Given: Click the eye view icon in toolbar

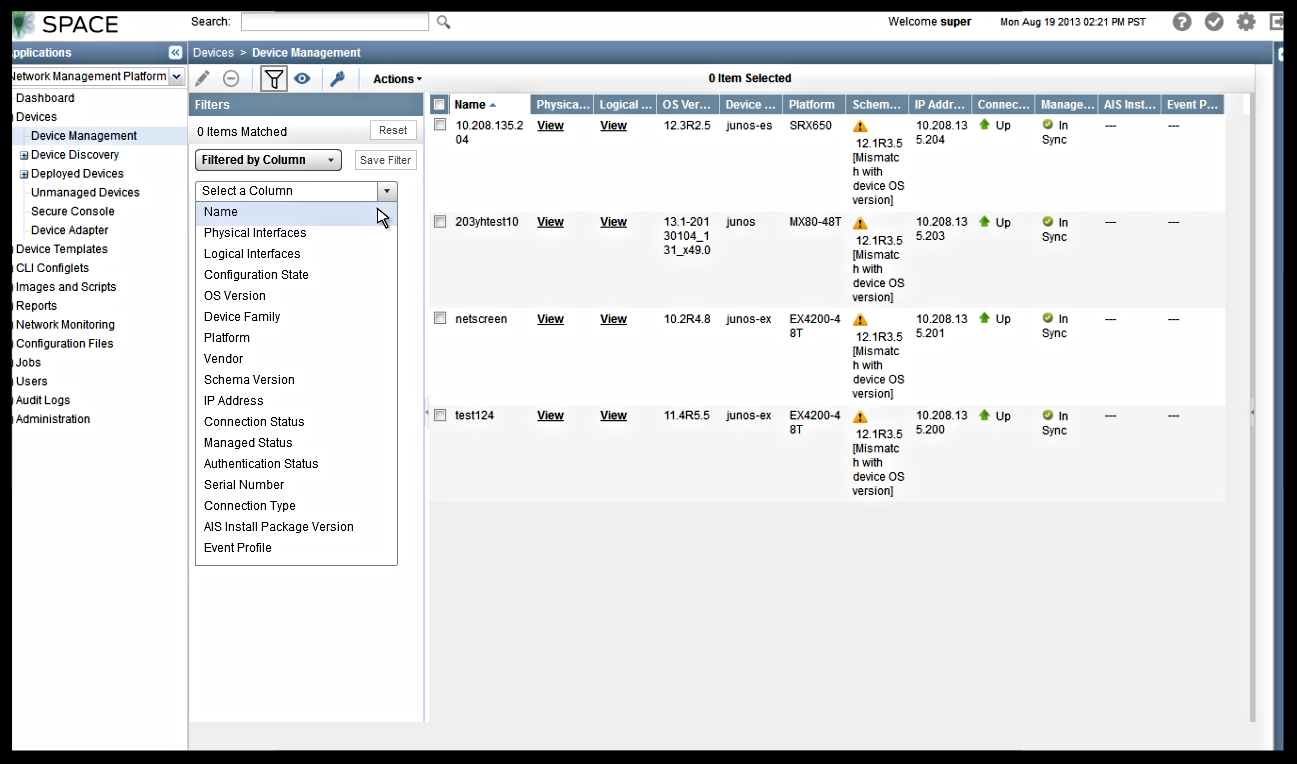Looking at the screenshot, I should pyautogui.click(x=302, y=78).
